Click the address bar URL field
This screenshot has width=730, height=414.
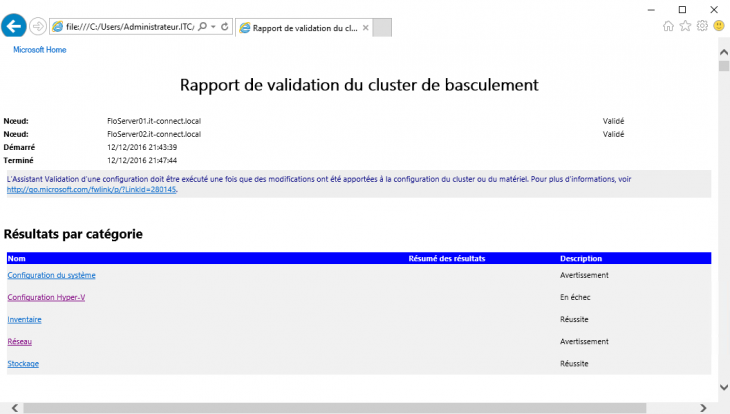[129, 27]
